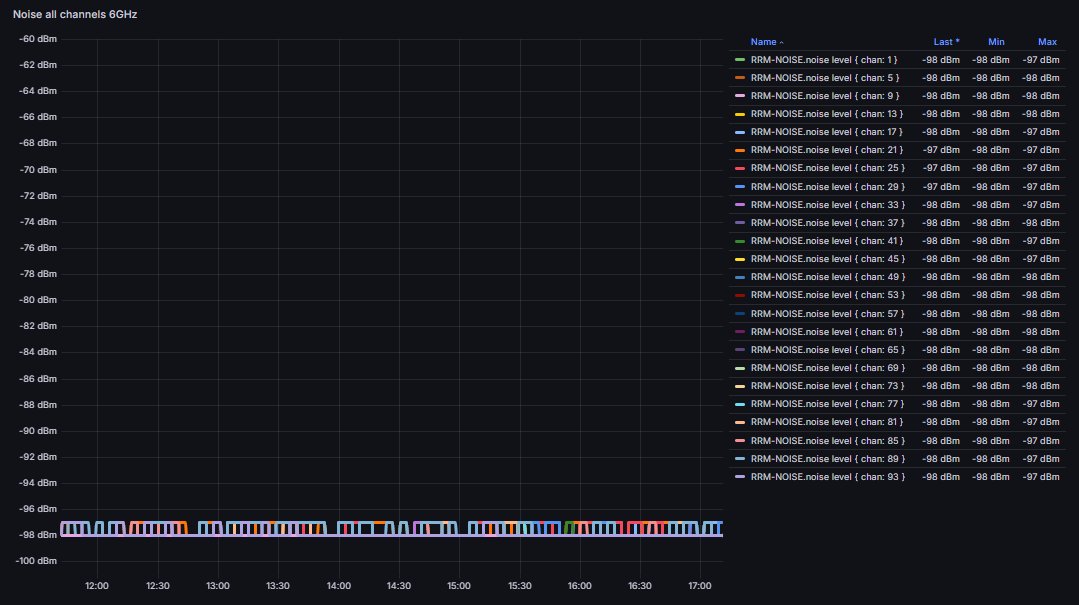Click the chan: 81 series color swatch

[740, 422]
